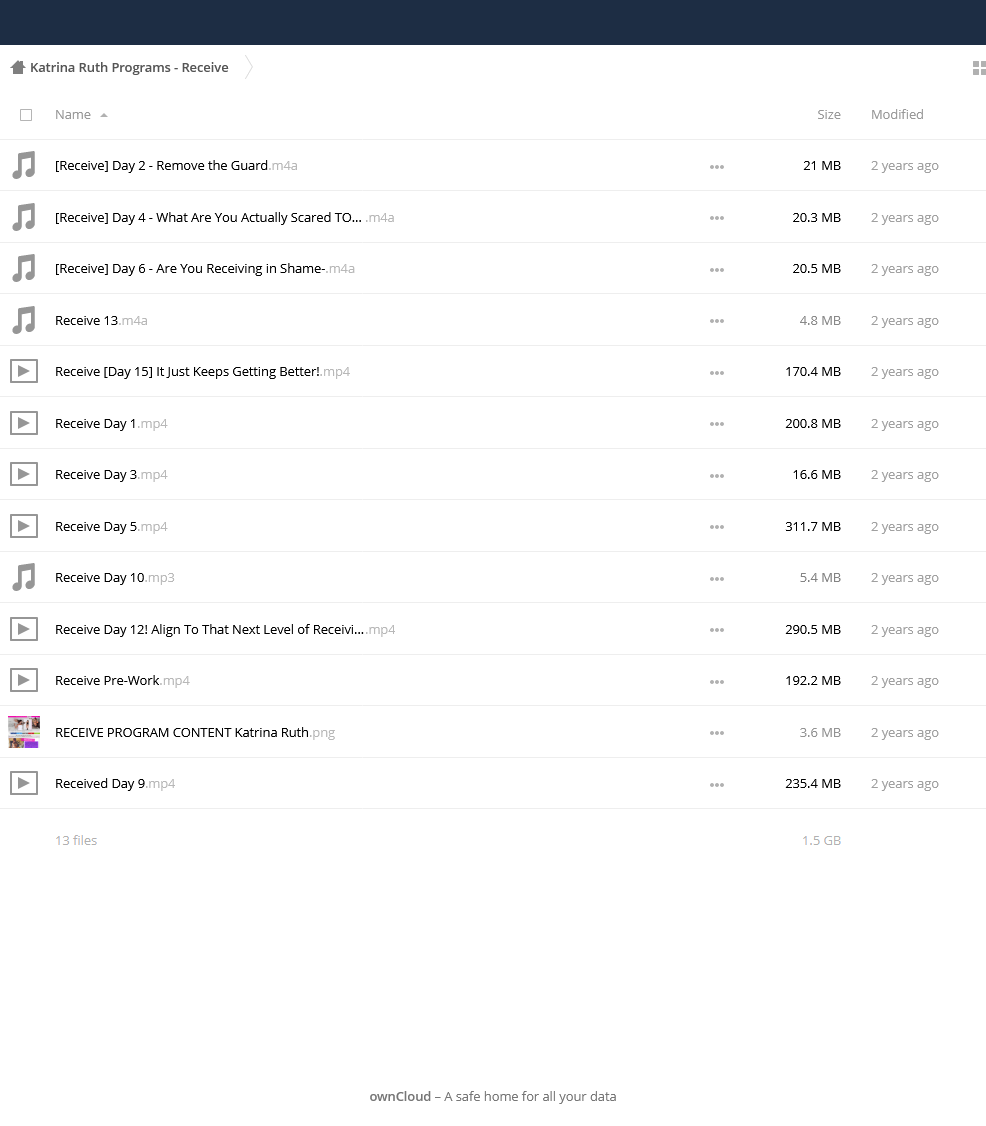Open Katrina Ruth Programs - Receive breadcrumb
The image size is (986, 1126).
click(x=129, y=68)
